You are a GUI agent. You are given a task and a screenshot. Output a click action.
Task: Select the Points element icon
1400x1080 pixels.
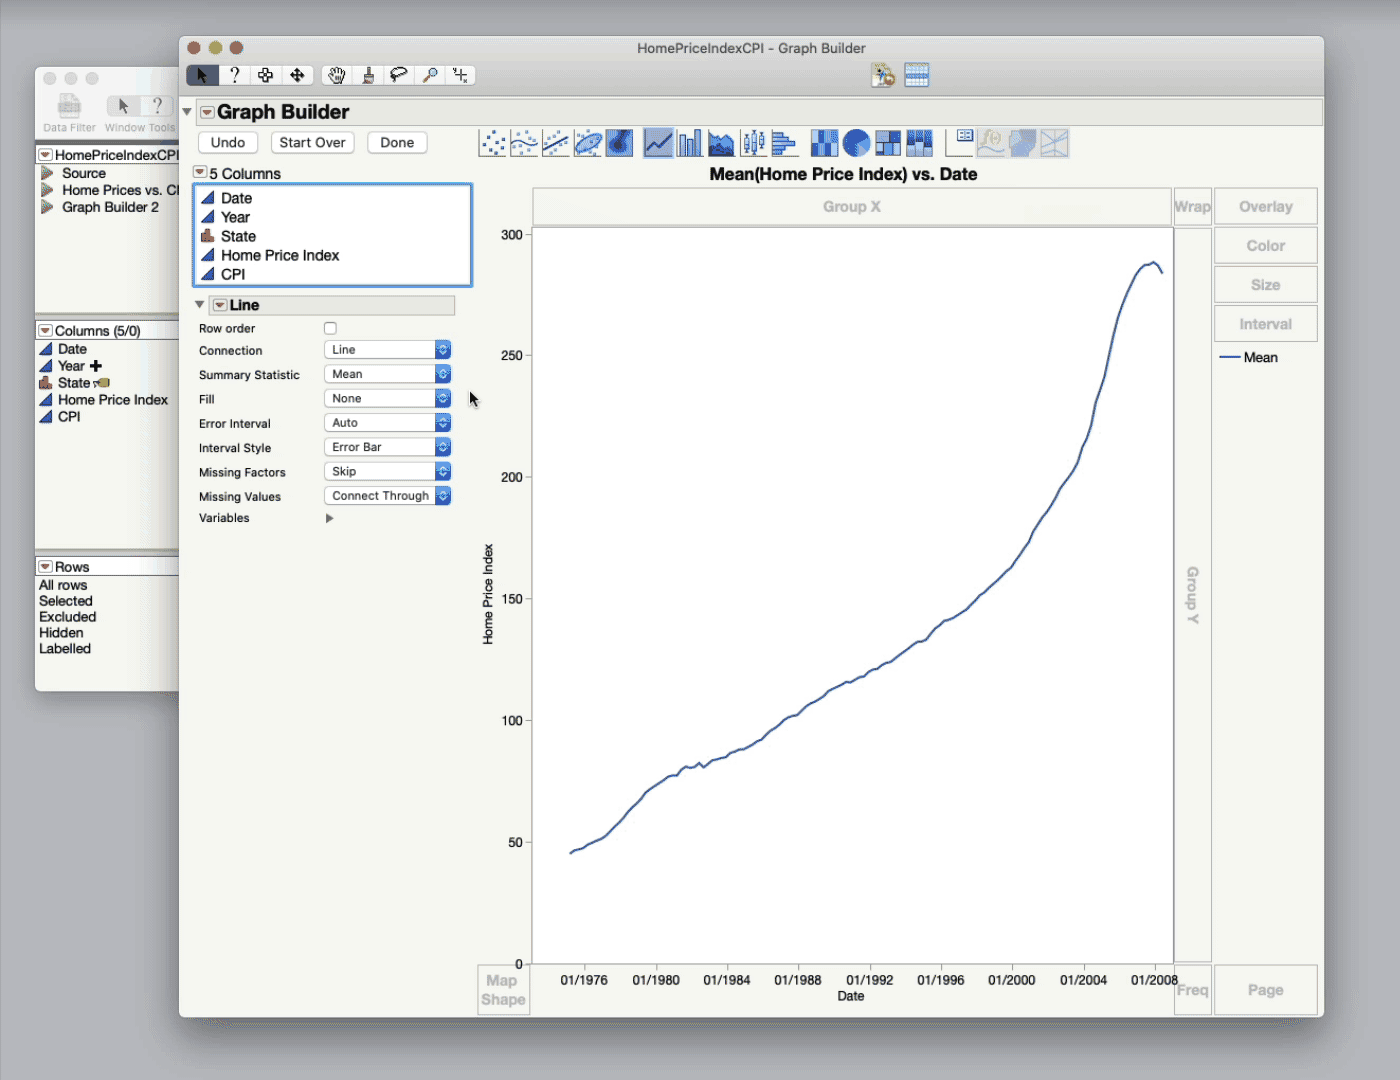tap(492, 142)
